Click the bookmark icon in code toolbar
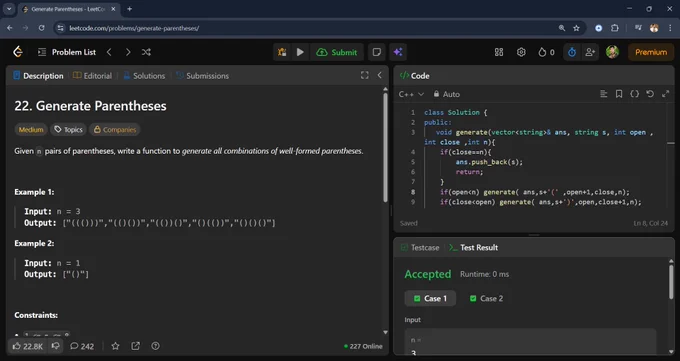The height and width of the screenshot is (361, 680). click(619, 94)
